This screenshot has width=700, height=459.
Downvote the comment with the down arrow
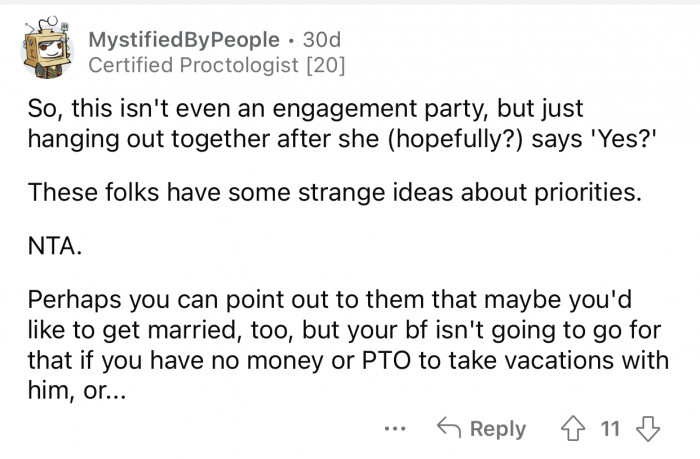tap(650, 429)
